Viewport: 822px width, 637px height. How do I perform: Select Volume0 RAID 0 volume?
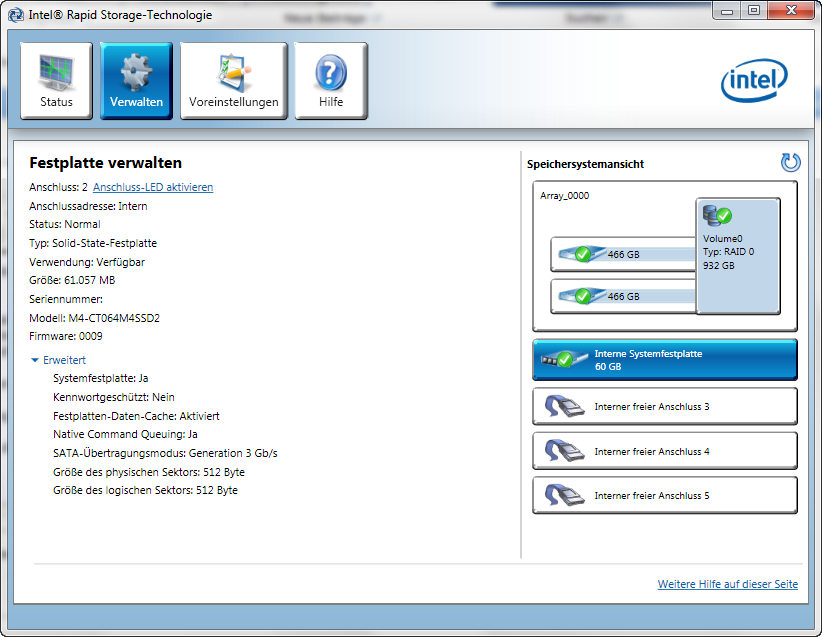click(738, 256)
